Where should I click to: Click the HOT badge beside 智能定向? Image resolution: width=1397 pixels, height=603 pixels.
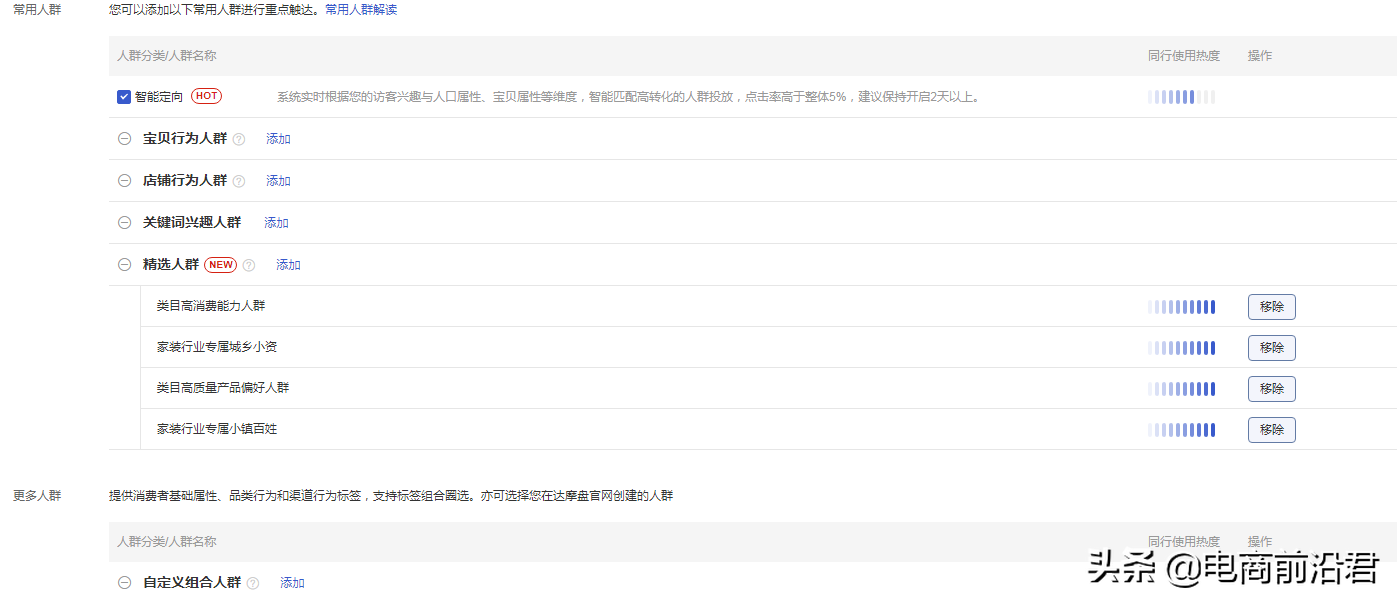(x=207, y=96)
